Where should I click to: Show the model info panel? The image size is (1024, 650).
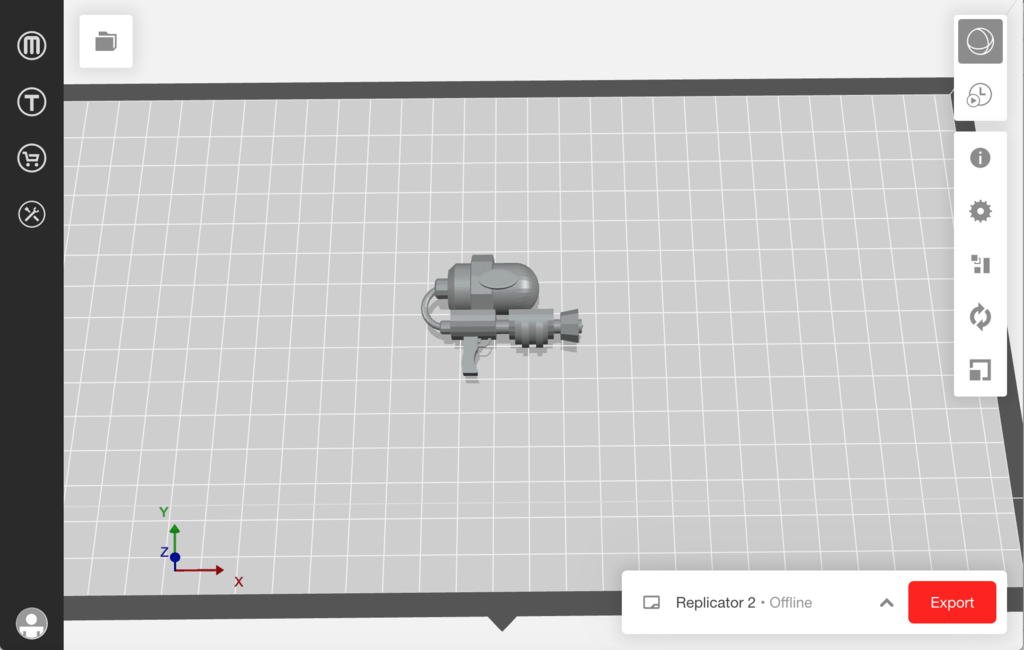pyautogui.click(x=980, y=157)
